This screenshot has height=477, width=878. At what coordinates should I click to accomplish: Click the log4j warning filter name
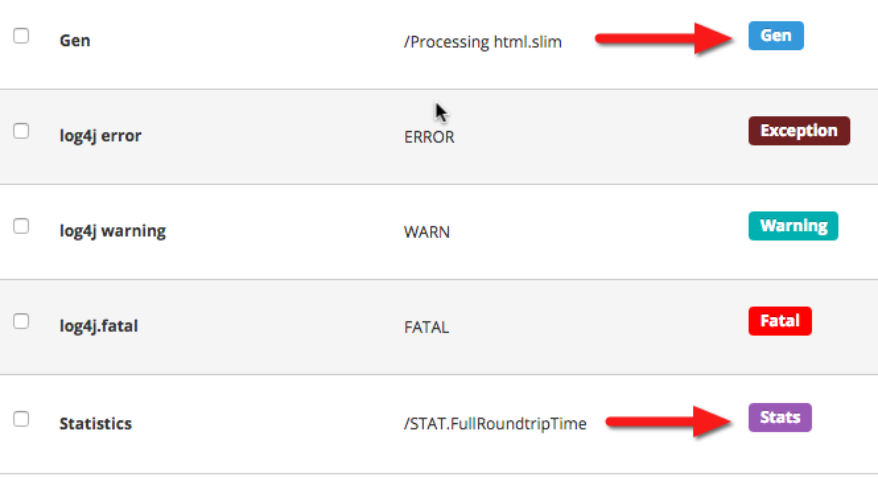(112, 231)
